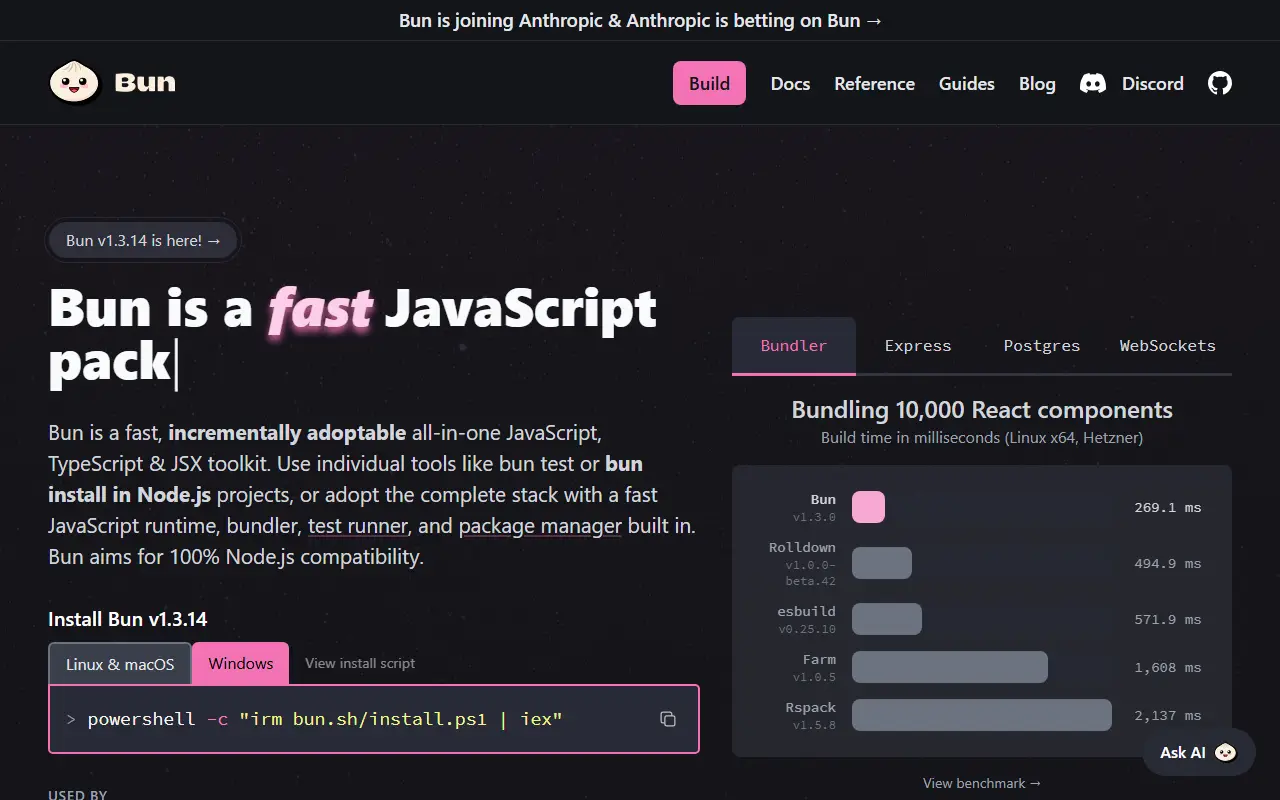This screenshot has height=800, width=1280.
Task: Click the pink Bun benchmark bar
Action: tap(868, 507)
